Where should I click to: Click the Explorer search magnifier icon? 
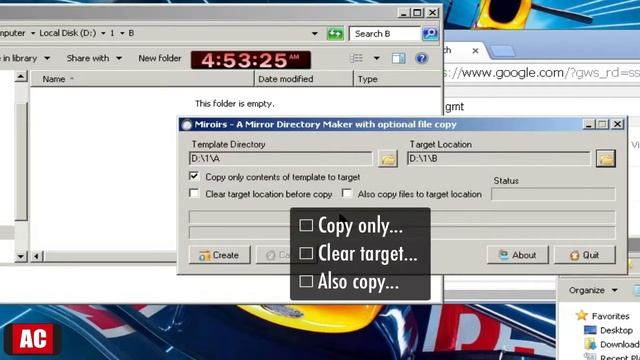tap(430, 33)
